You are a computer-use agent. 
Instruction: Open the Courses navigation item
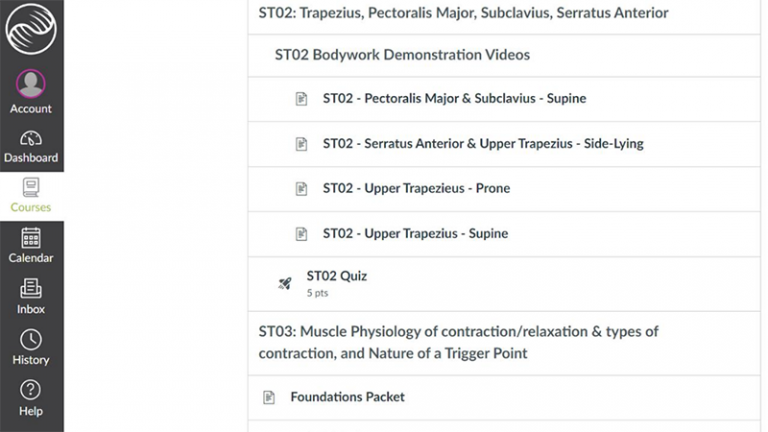(x=31, y=196)
